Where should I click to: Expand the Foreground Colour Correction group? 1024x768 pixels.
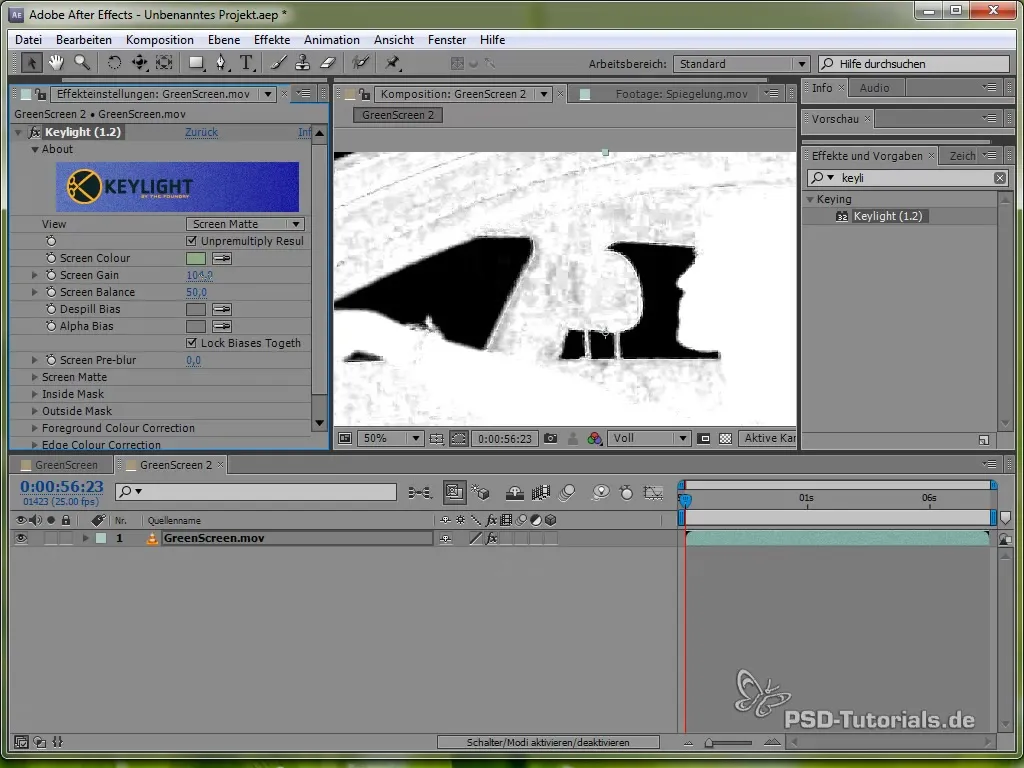(x=35, y=428)
